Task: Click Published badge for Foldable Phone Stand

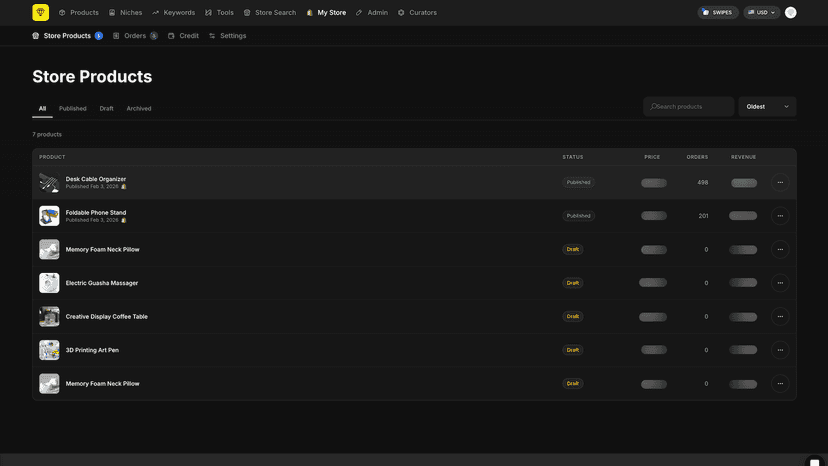Action: [x=578, y=216]
